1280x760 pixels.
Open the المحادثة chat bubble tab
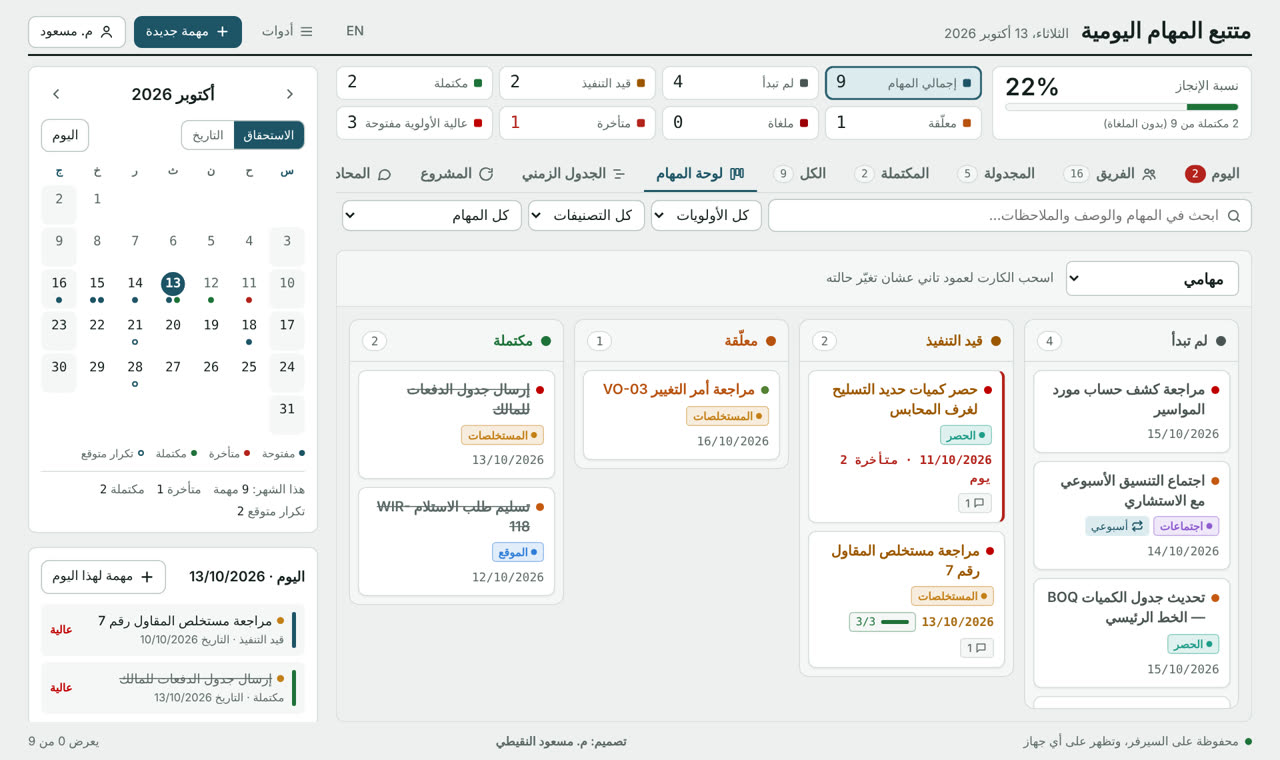tap(364, 174)
